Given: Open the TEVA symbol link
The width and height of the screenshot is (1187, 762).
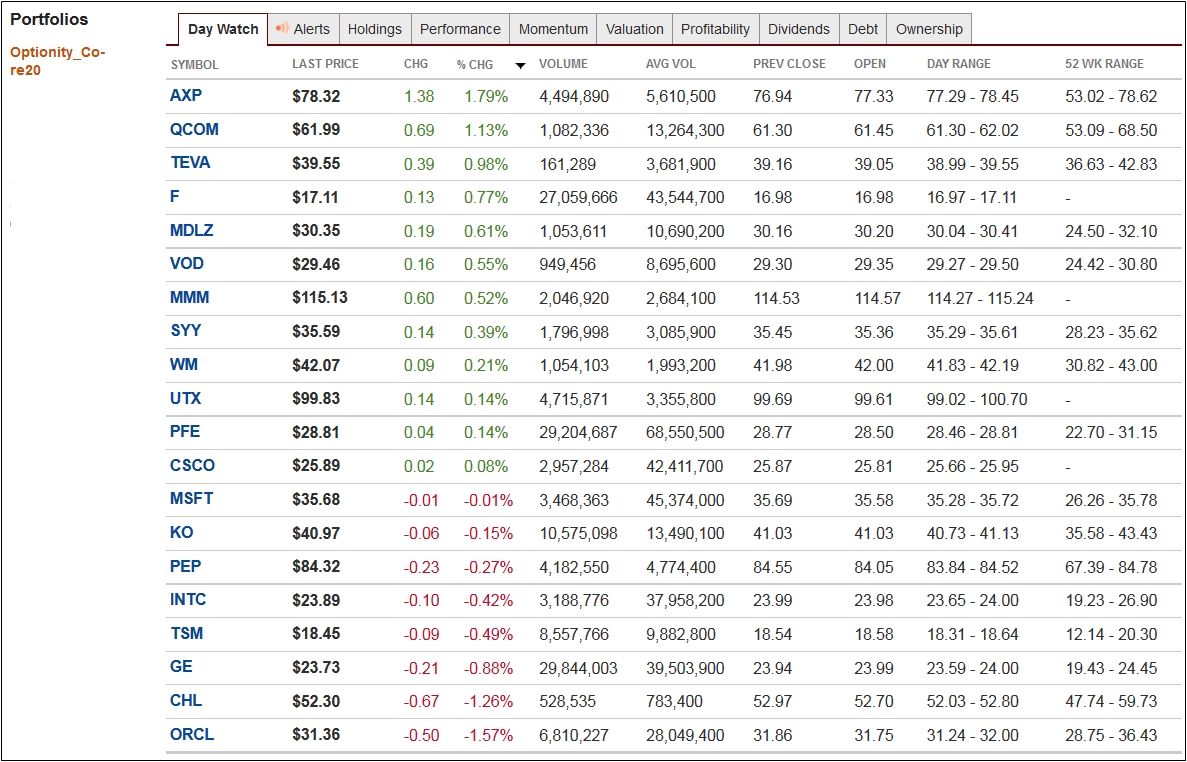Looking at the screenshot, I should (x=190, y=163).
